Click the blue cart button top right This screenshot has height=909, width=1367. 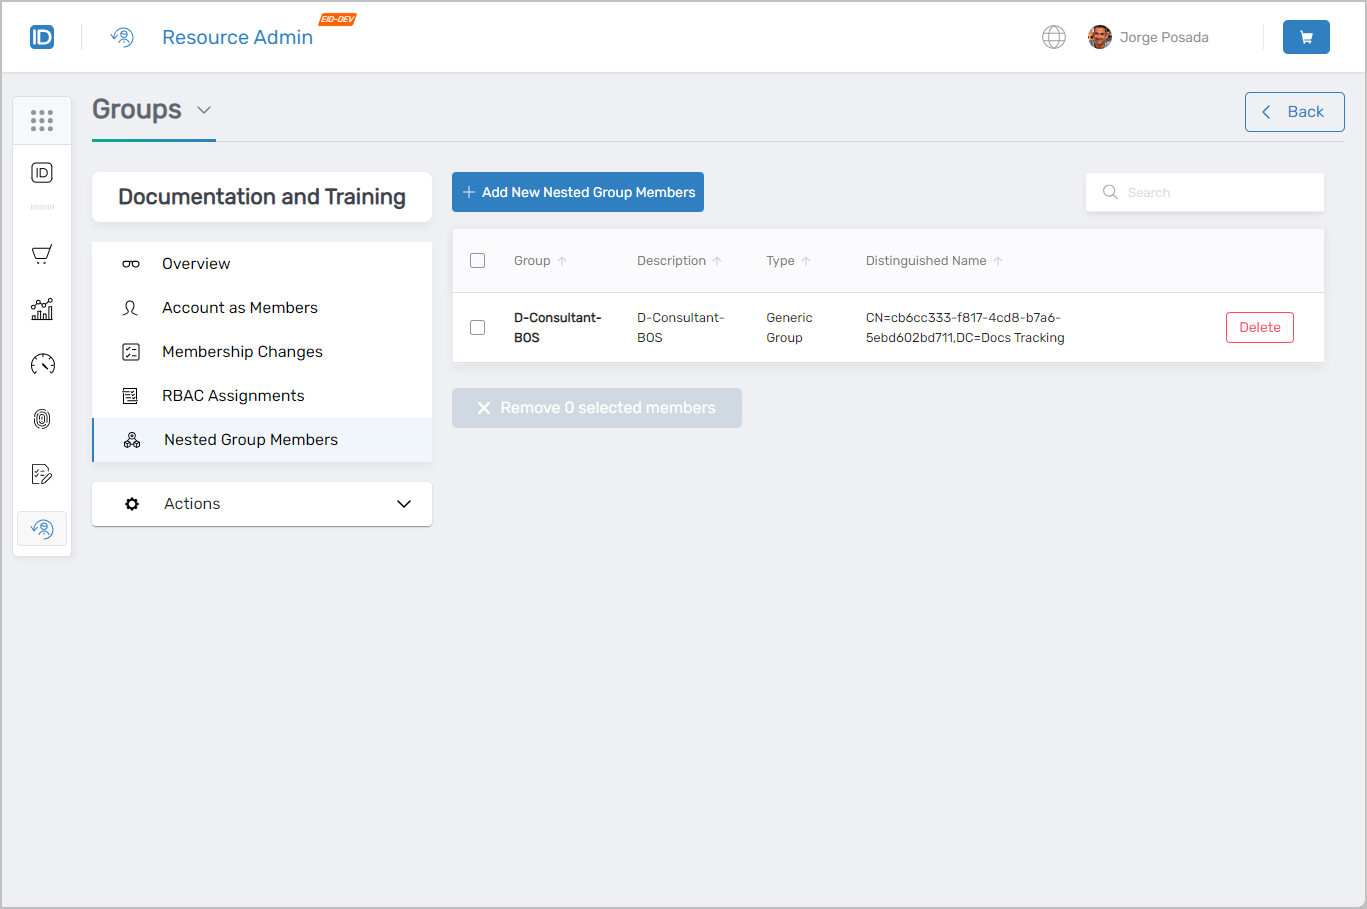pyautogui.click(x=1306, y=36)
